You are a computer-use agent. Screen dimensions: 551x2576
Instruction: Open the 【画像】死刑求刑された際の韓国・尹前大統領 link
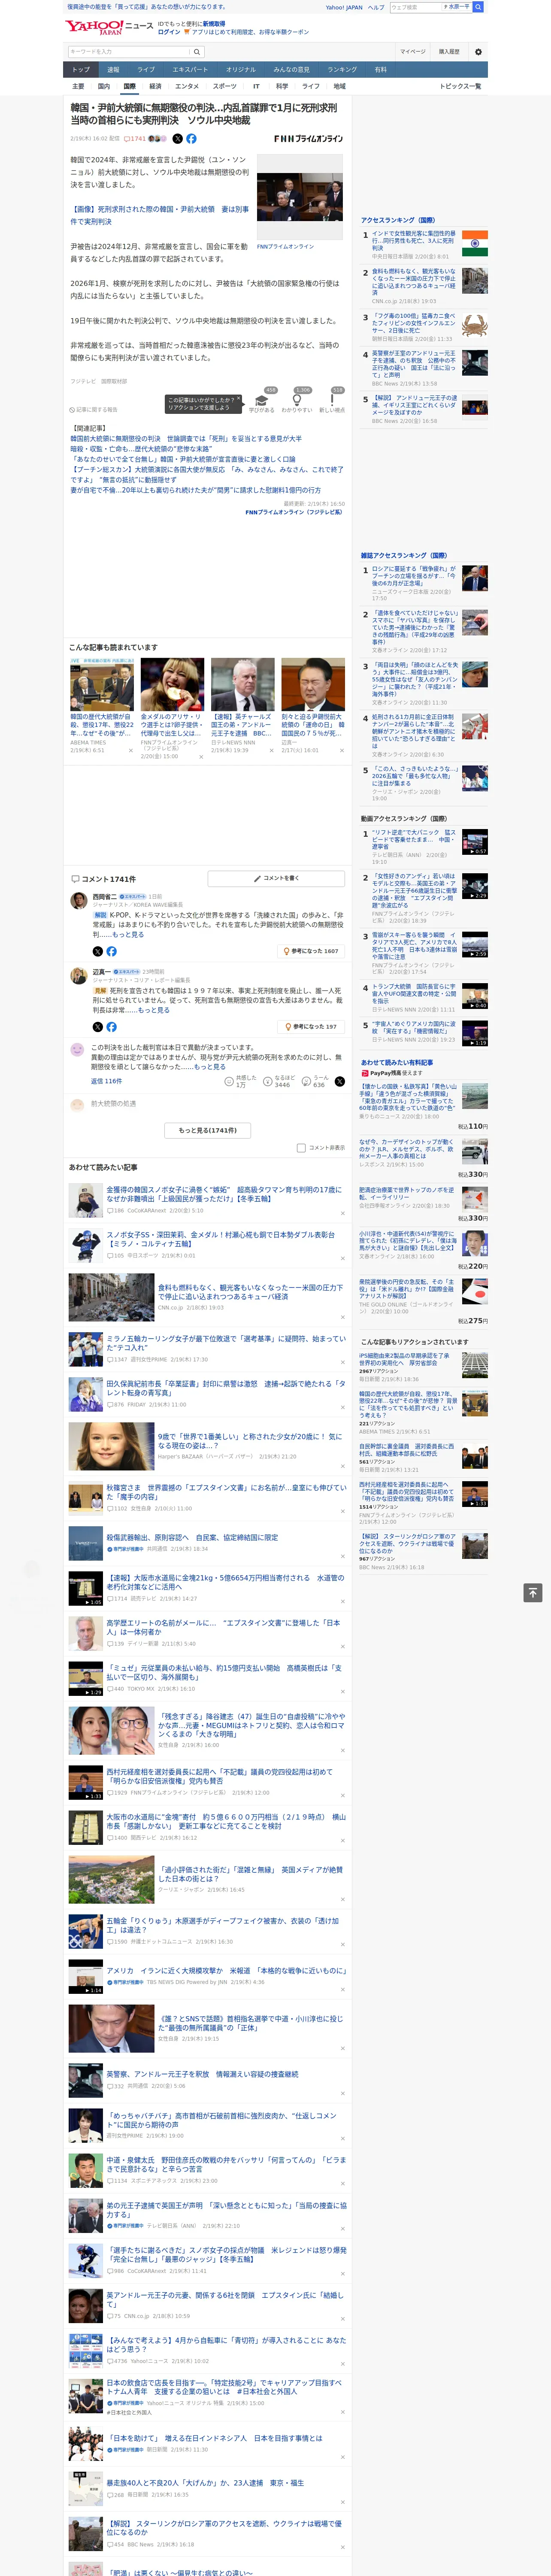click(159, 215)
